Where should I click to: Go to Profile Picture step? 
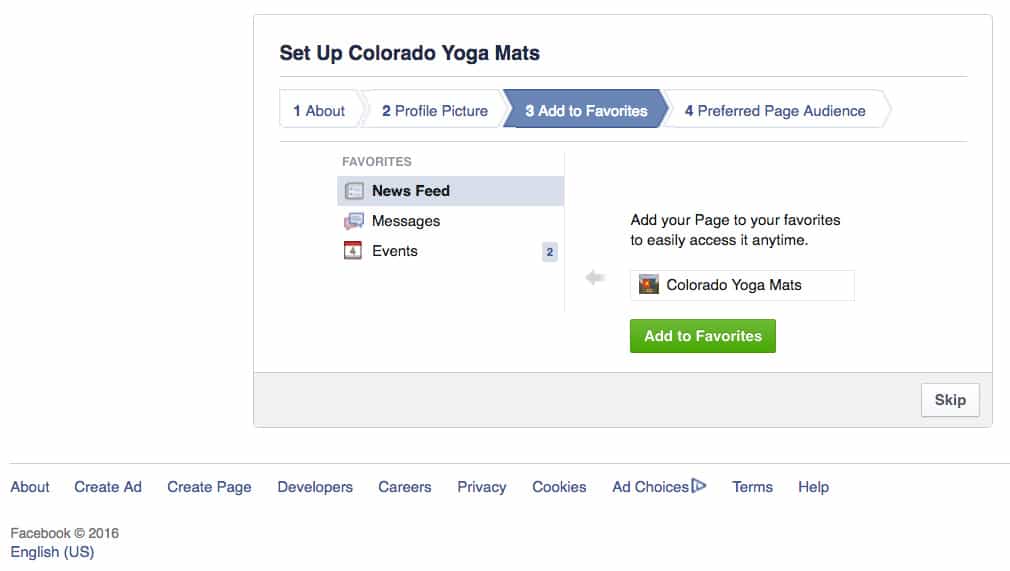435,111
